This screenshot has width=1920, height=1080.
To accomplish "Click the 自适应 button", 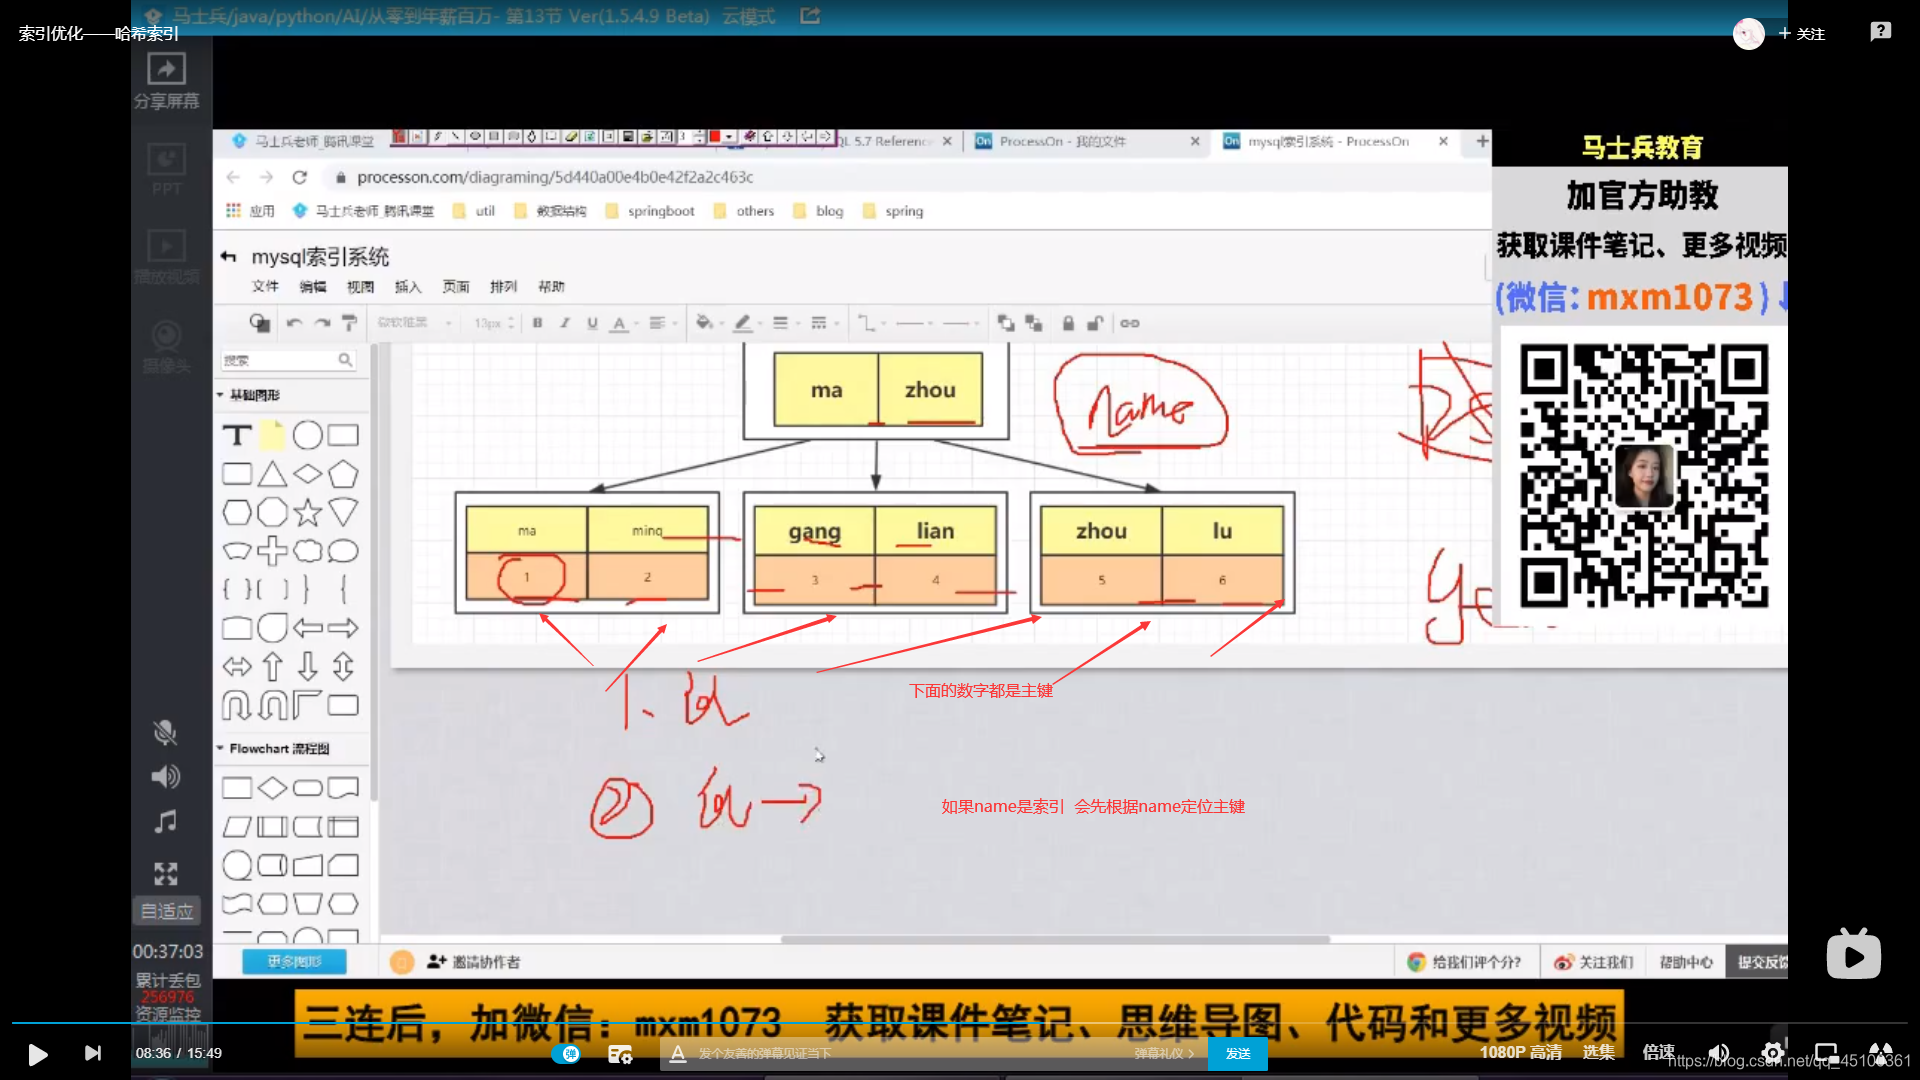I will [x=166, y=911].
